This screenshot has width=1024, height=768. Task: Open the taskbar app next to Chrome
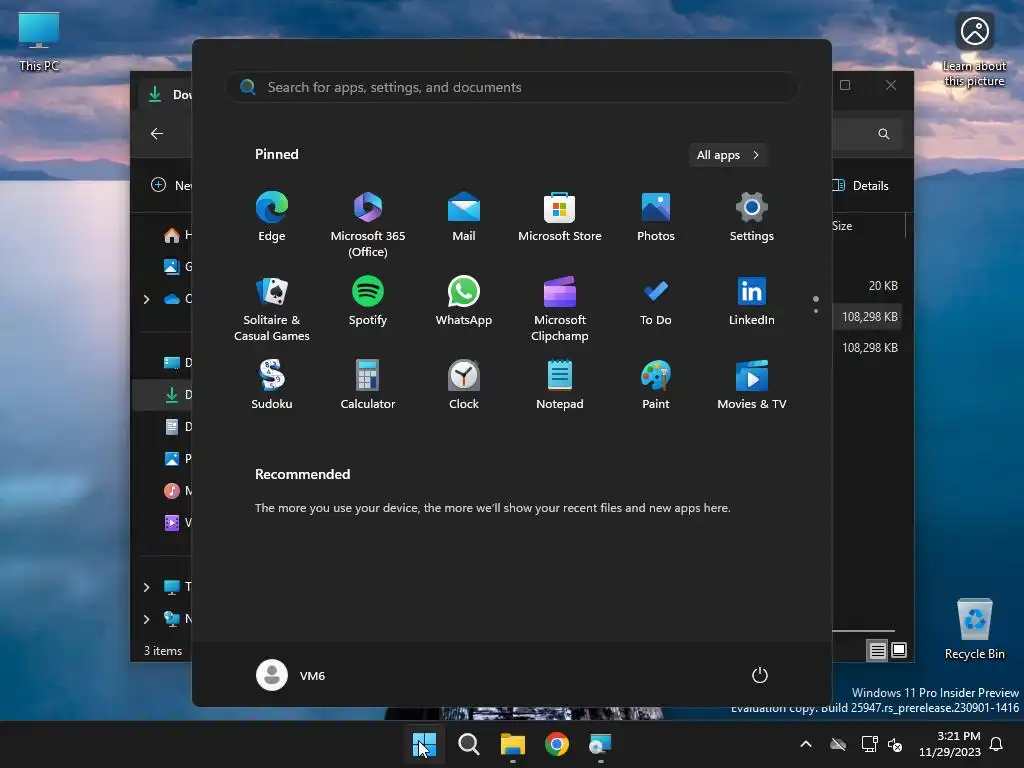pyautogui.click(x=600, y=744)
